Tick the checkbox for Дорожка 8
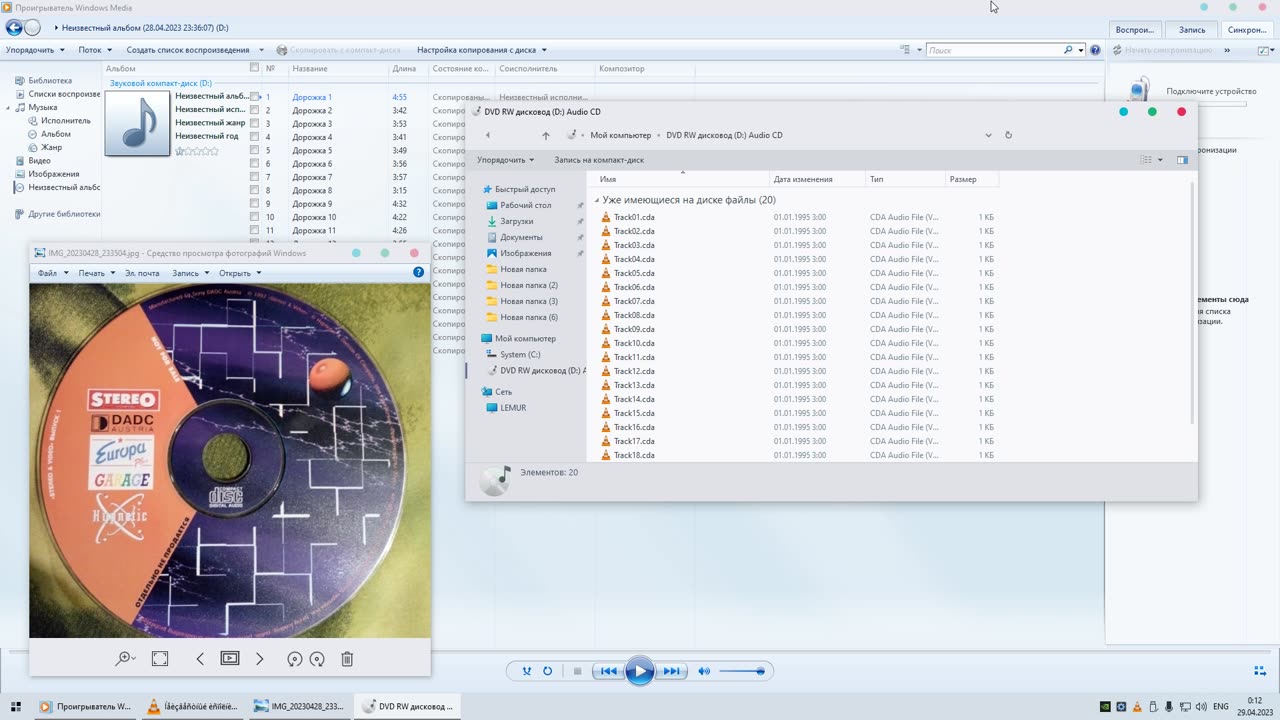Screen dimensions: 1280x720 pos(255,190)
